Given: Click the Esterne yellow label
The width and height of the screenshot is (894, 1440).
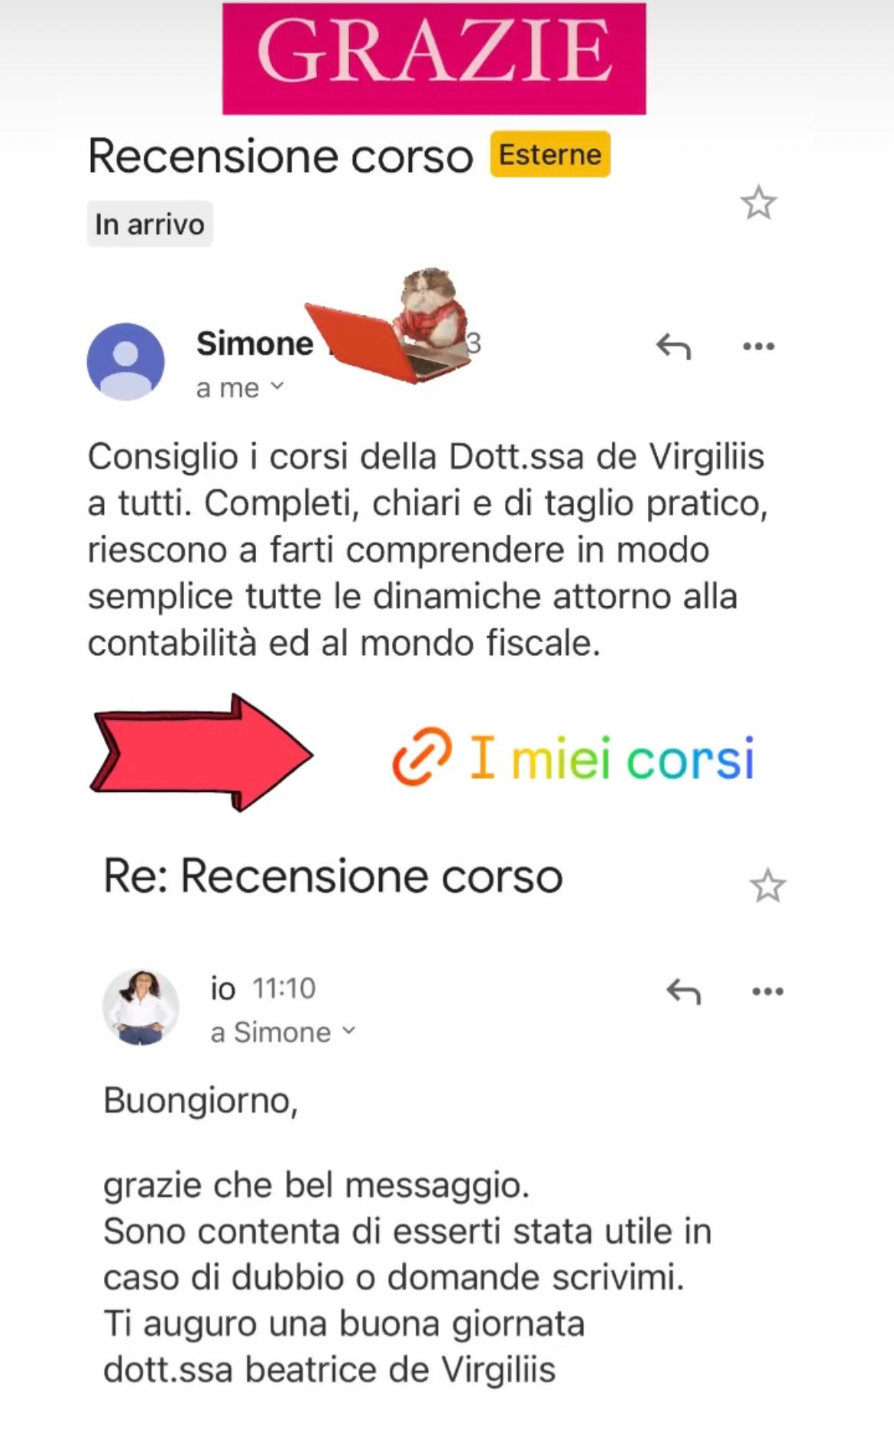Looking at the screenshot, I should (x=550, y=155).
